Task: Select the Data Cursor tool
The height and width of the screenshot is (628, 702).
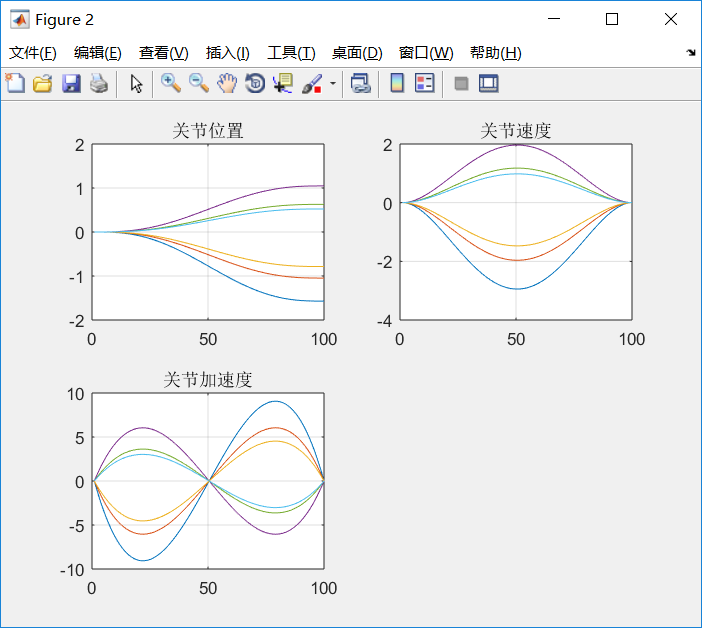Action: point(283,84)
